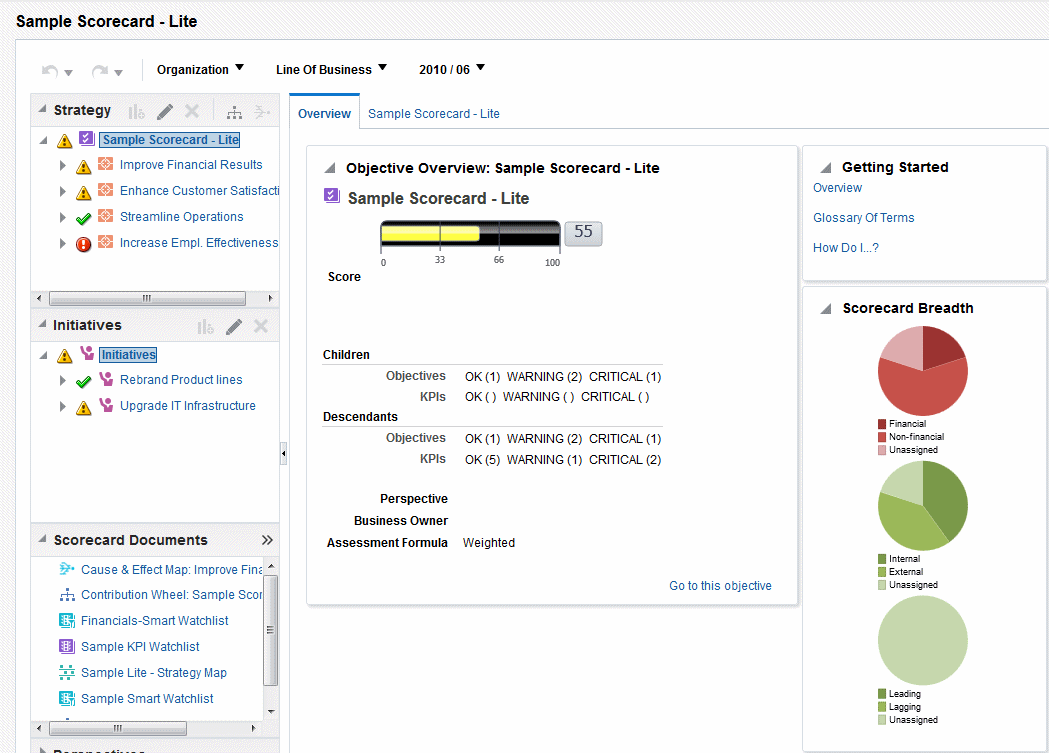The width and height of the screenshot is (1049, 753).
Task: Click the green check icon beside Rebrand Product lines
Action: click(x=83, y=380)
